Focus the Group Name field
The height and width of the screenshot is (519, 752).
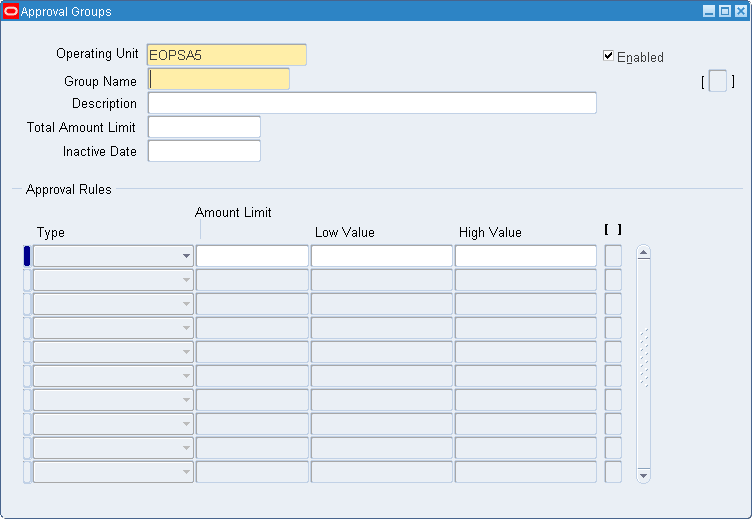[219, 79]
